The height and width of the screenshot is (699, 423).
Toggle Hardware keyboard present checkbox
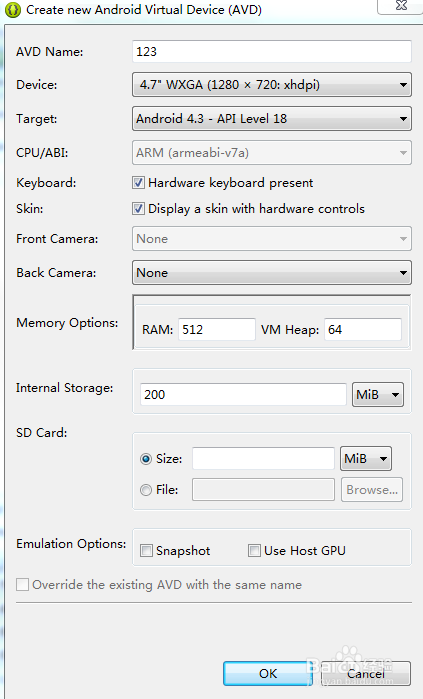click(138, 183)
